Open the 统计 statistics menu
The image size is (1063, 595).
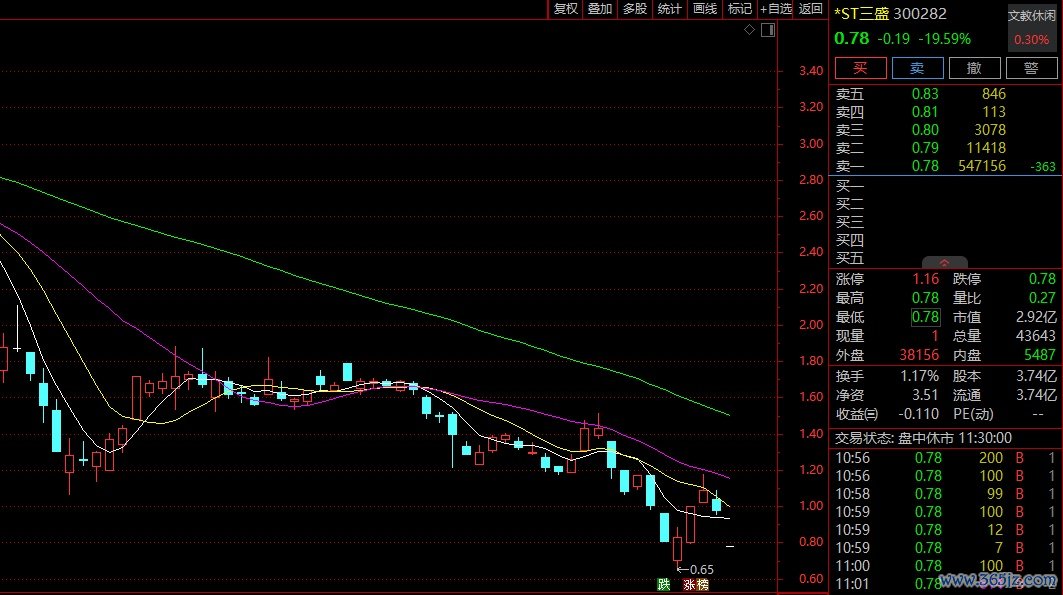point(670,9)
